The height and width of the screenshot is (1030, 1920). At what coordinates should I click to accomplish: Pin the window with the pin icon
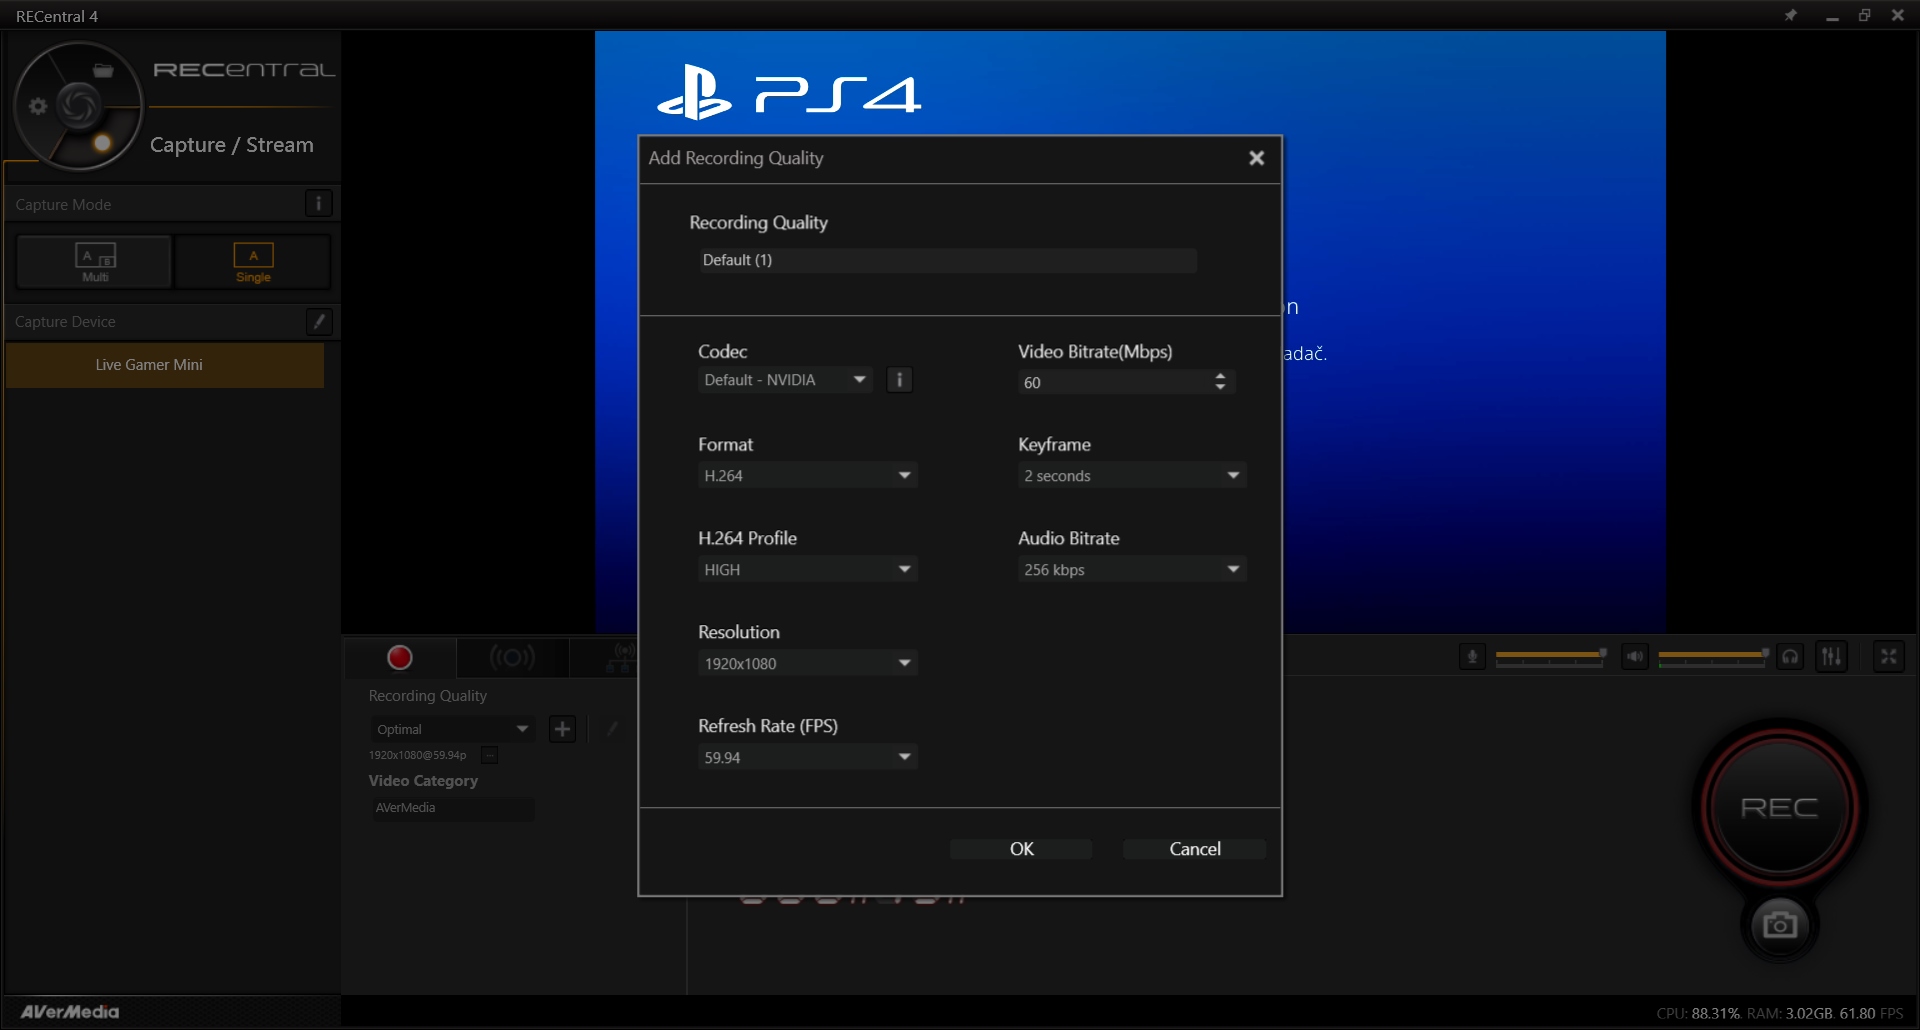(x=1791, y=15)
